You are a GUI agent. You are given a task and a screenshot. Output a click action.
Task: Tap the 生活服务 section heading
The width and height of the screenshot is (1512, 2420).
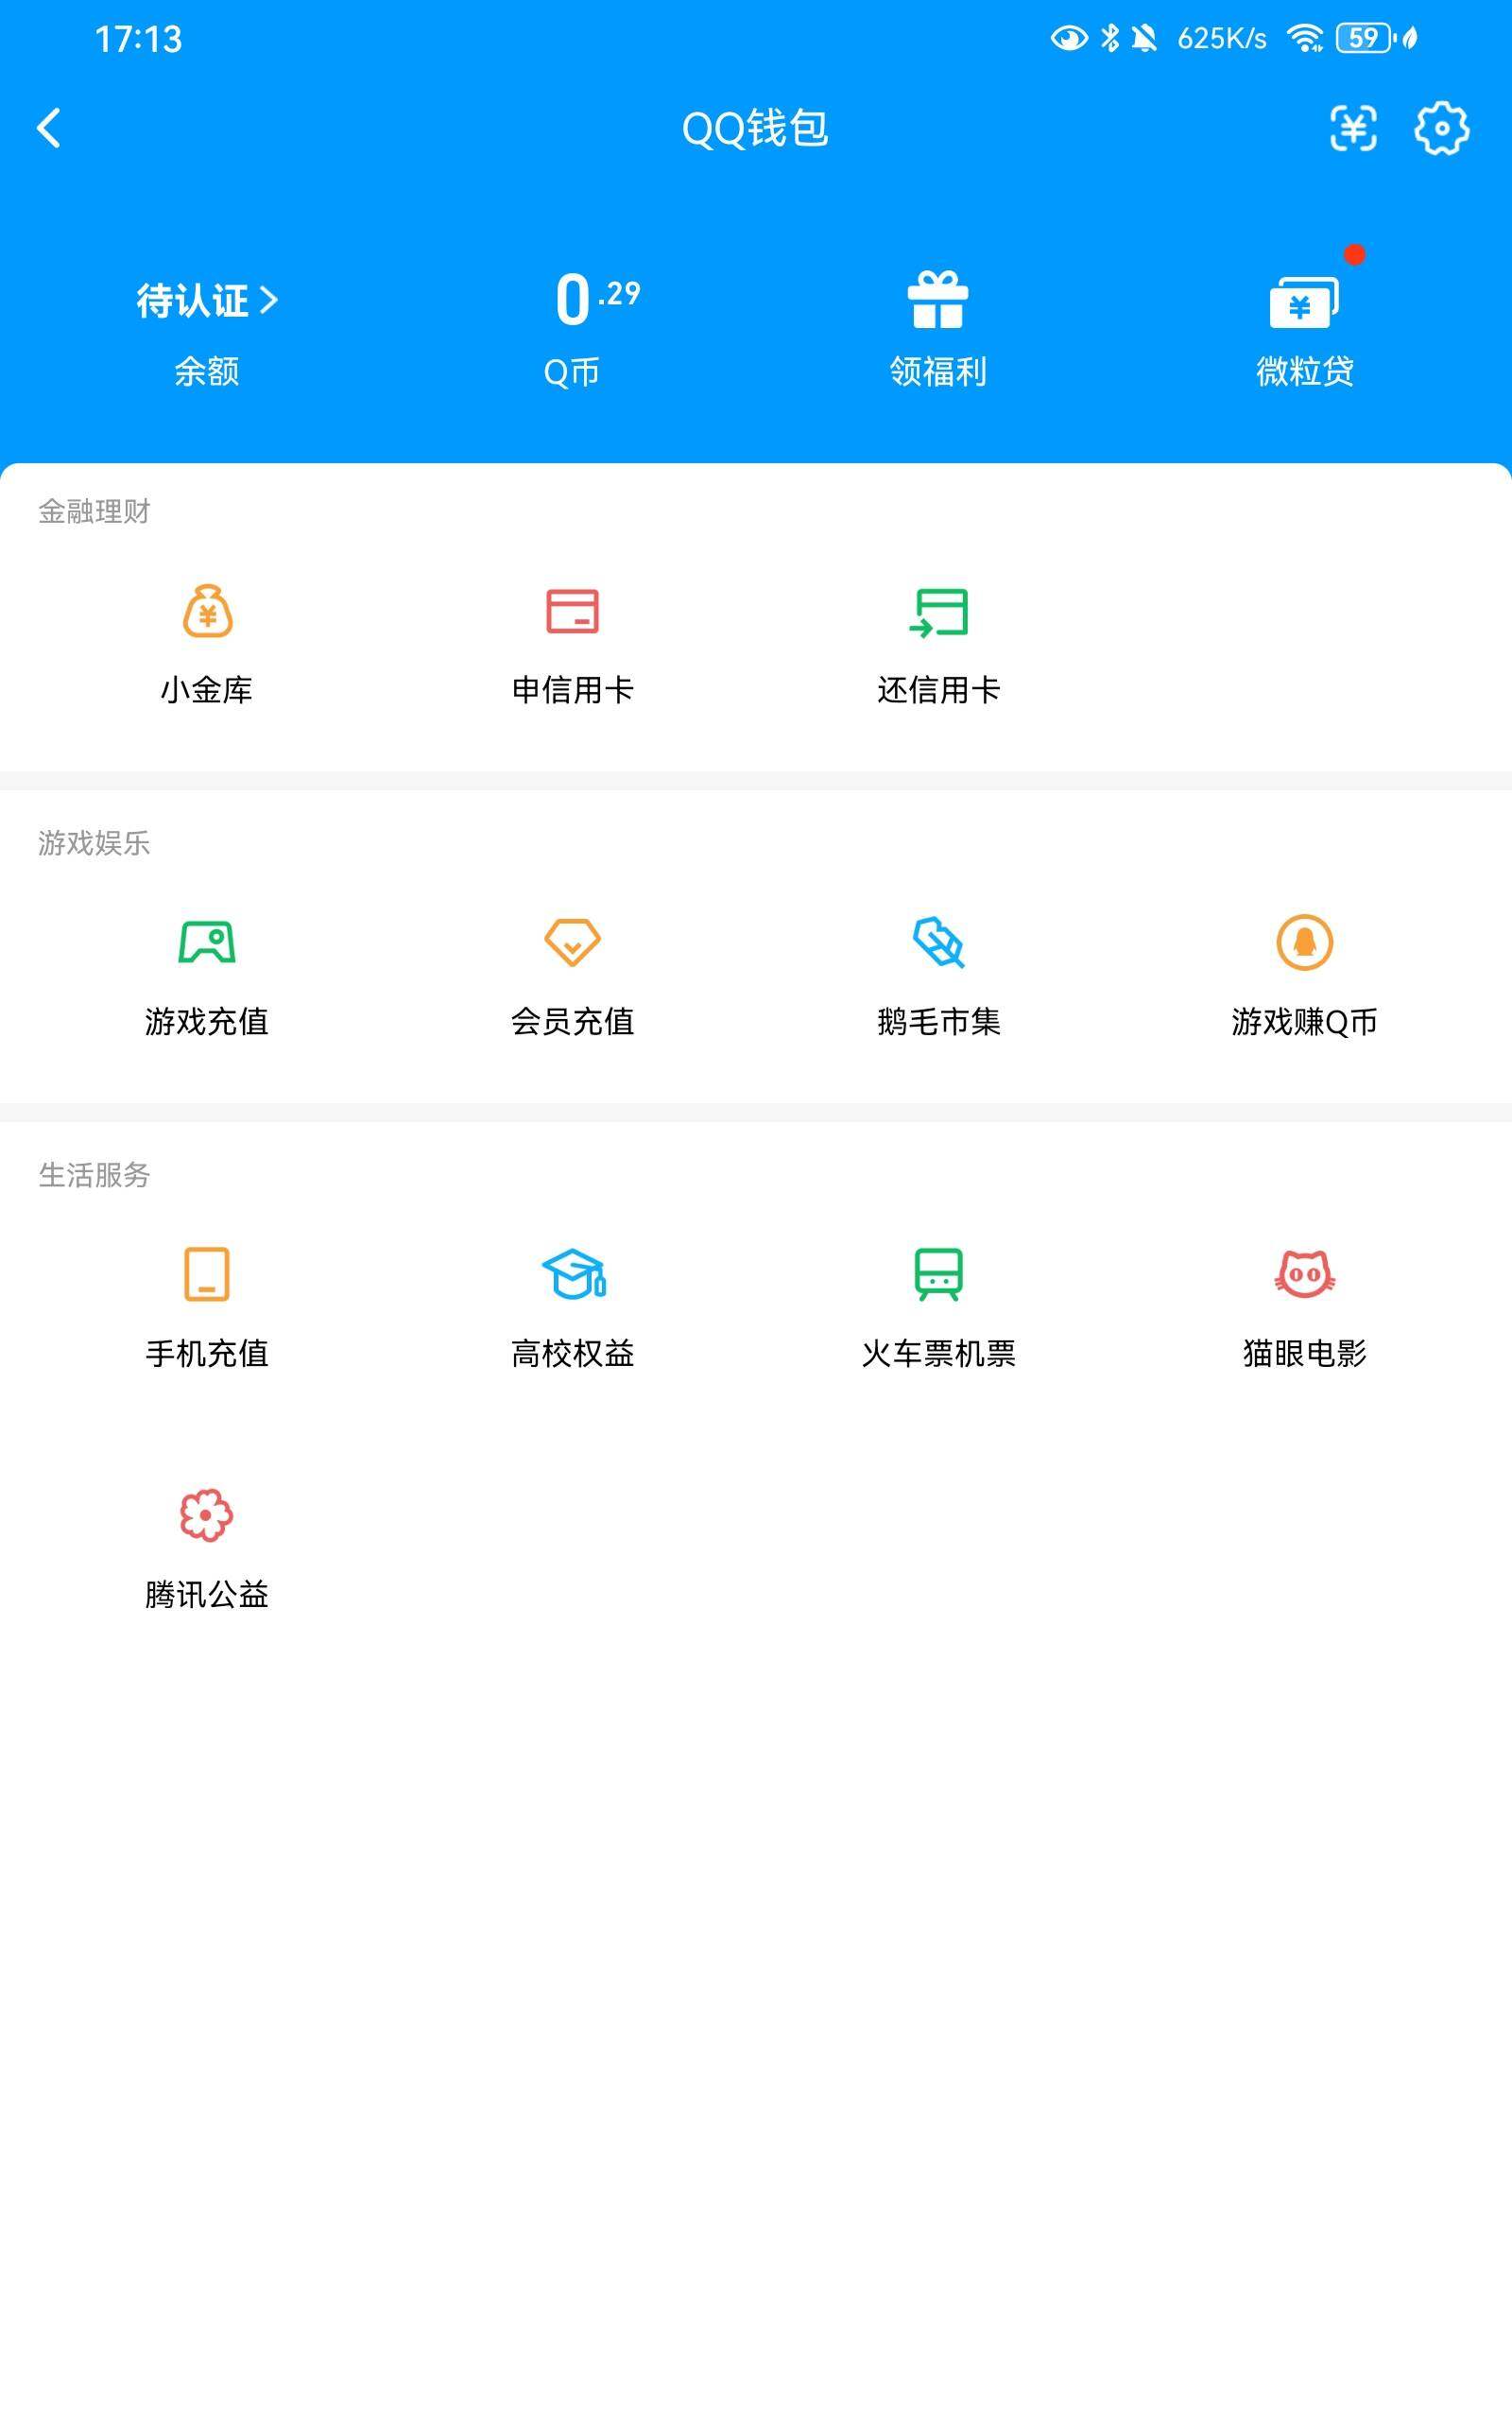(94, 1175)
